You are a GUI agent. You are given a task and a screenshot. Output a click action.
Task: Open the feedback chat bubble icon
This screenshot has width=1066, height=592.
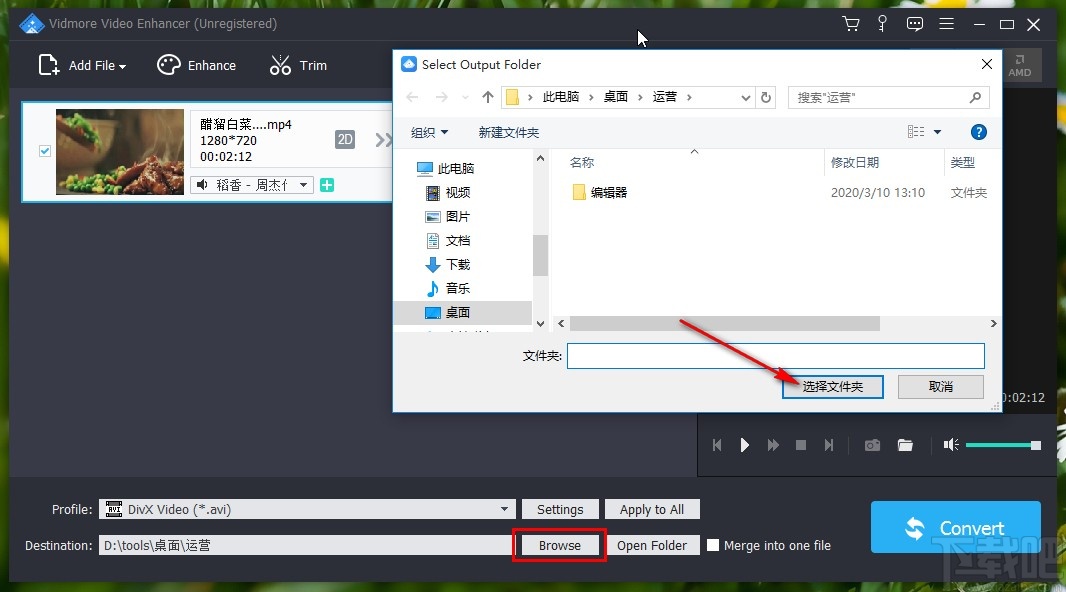click(915, 24)
